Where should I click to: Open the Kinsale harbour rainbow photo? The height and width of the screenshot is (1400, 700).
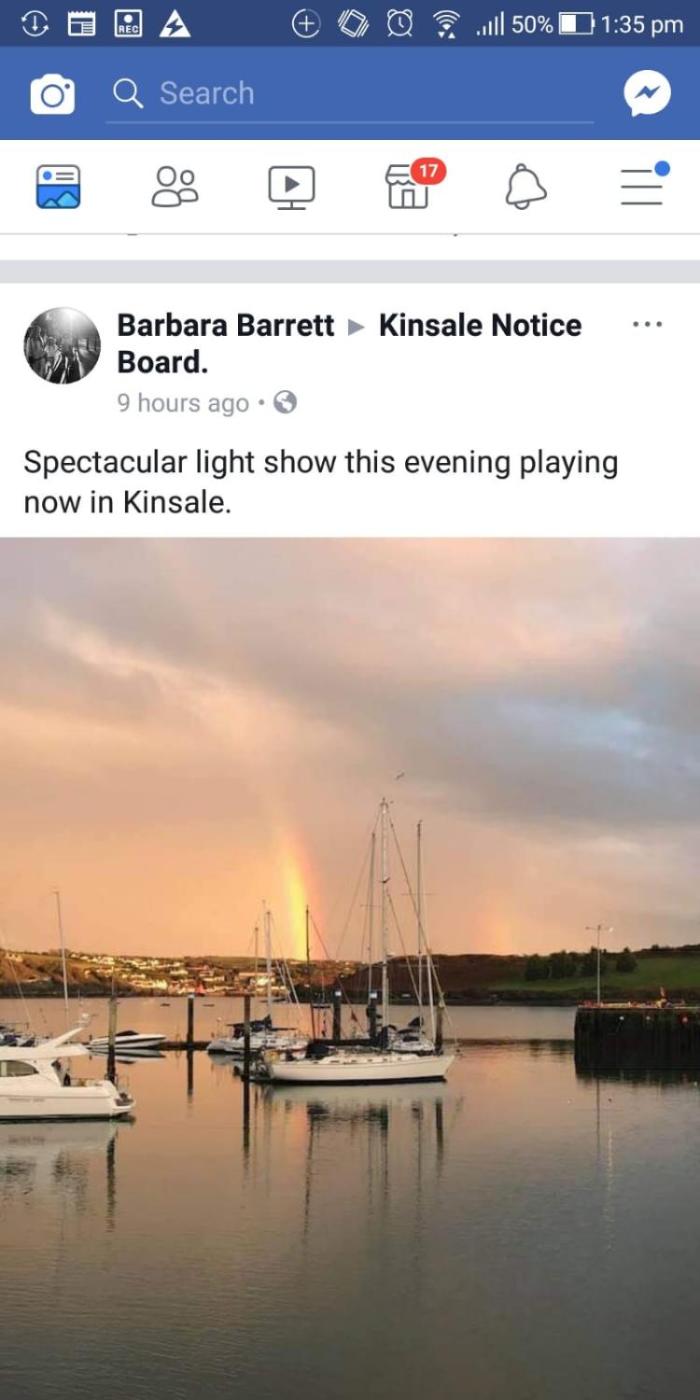tap(350, 969)
